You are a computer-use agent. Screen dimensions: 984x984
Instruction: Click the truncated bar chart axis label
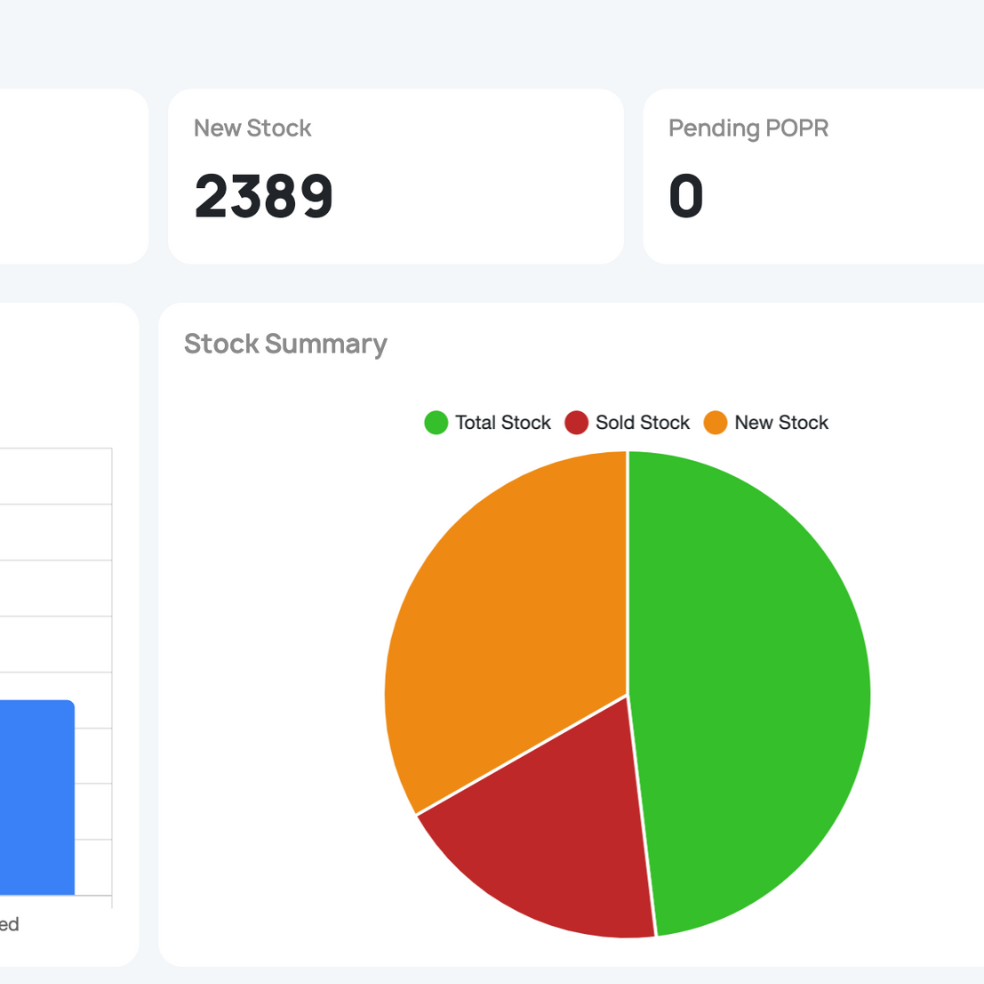9,925
